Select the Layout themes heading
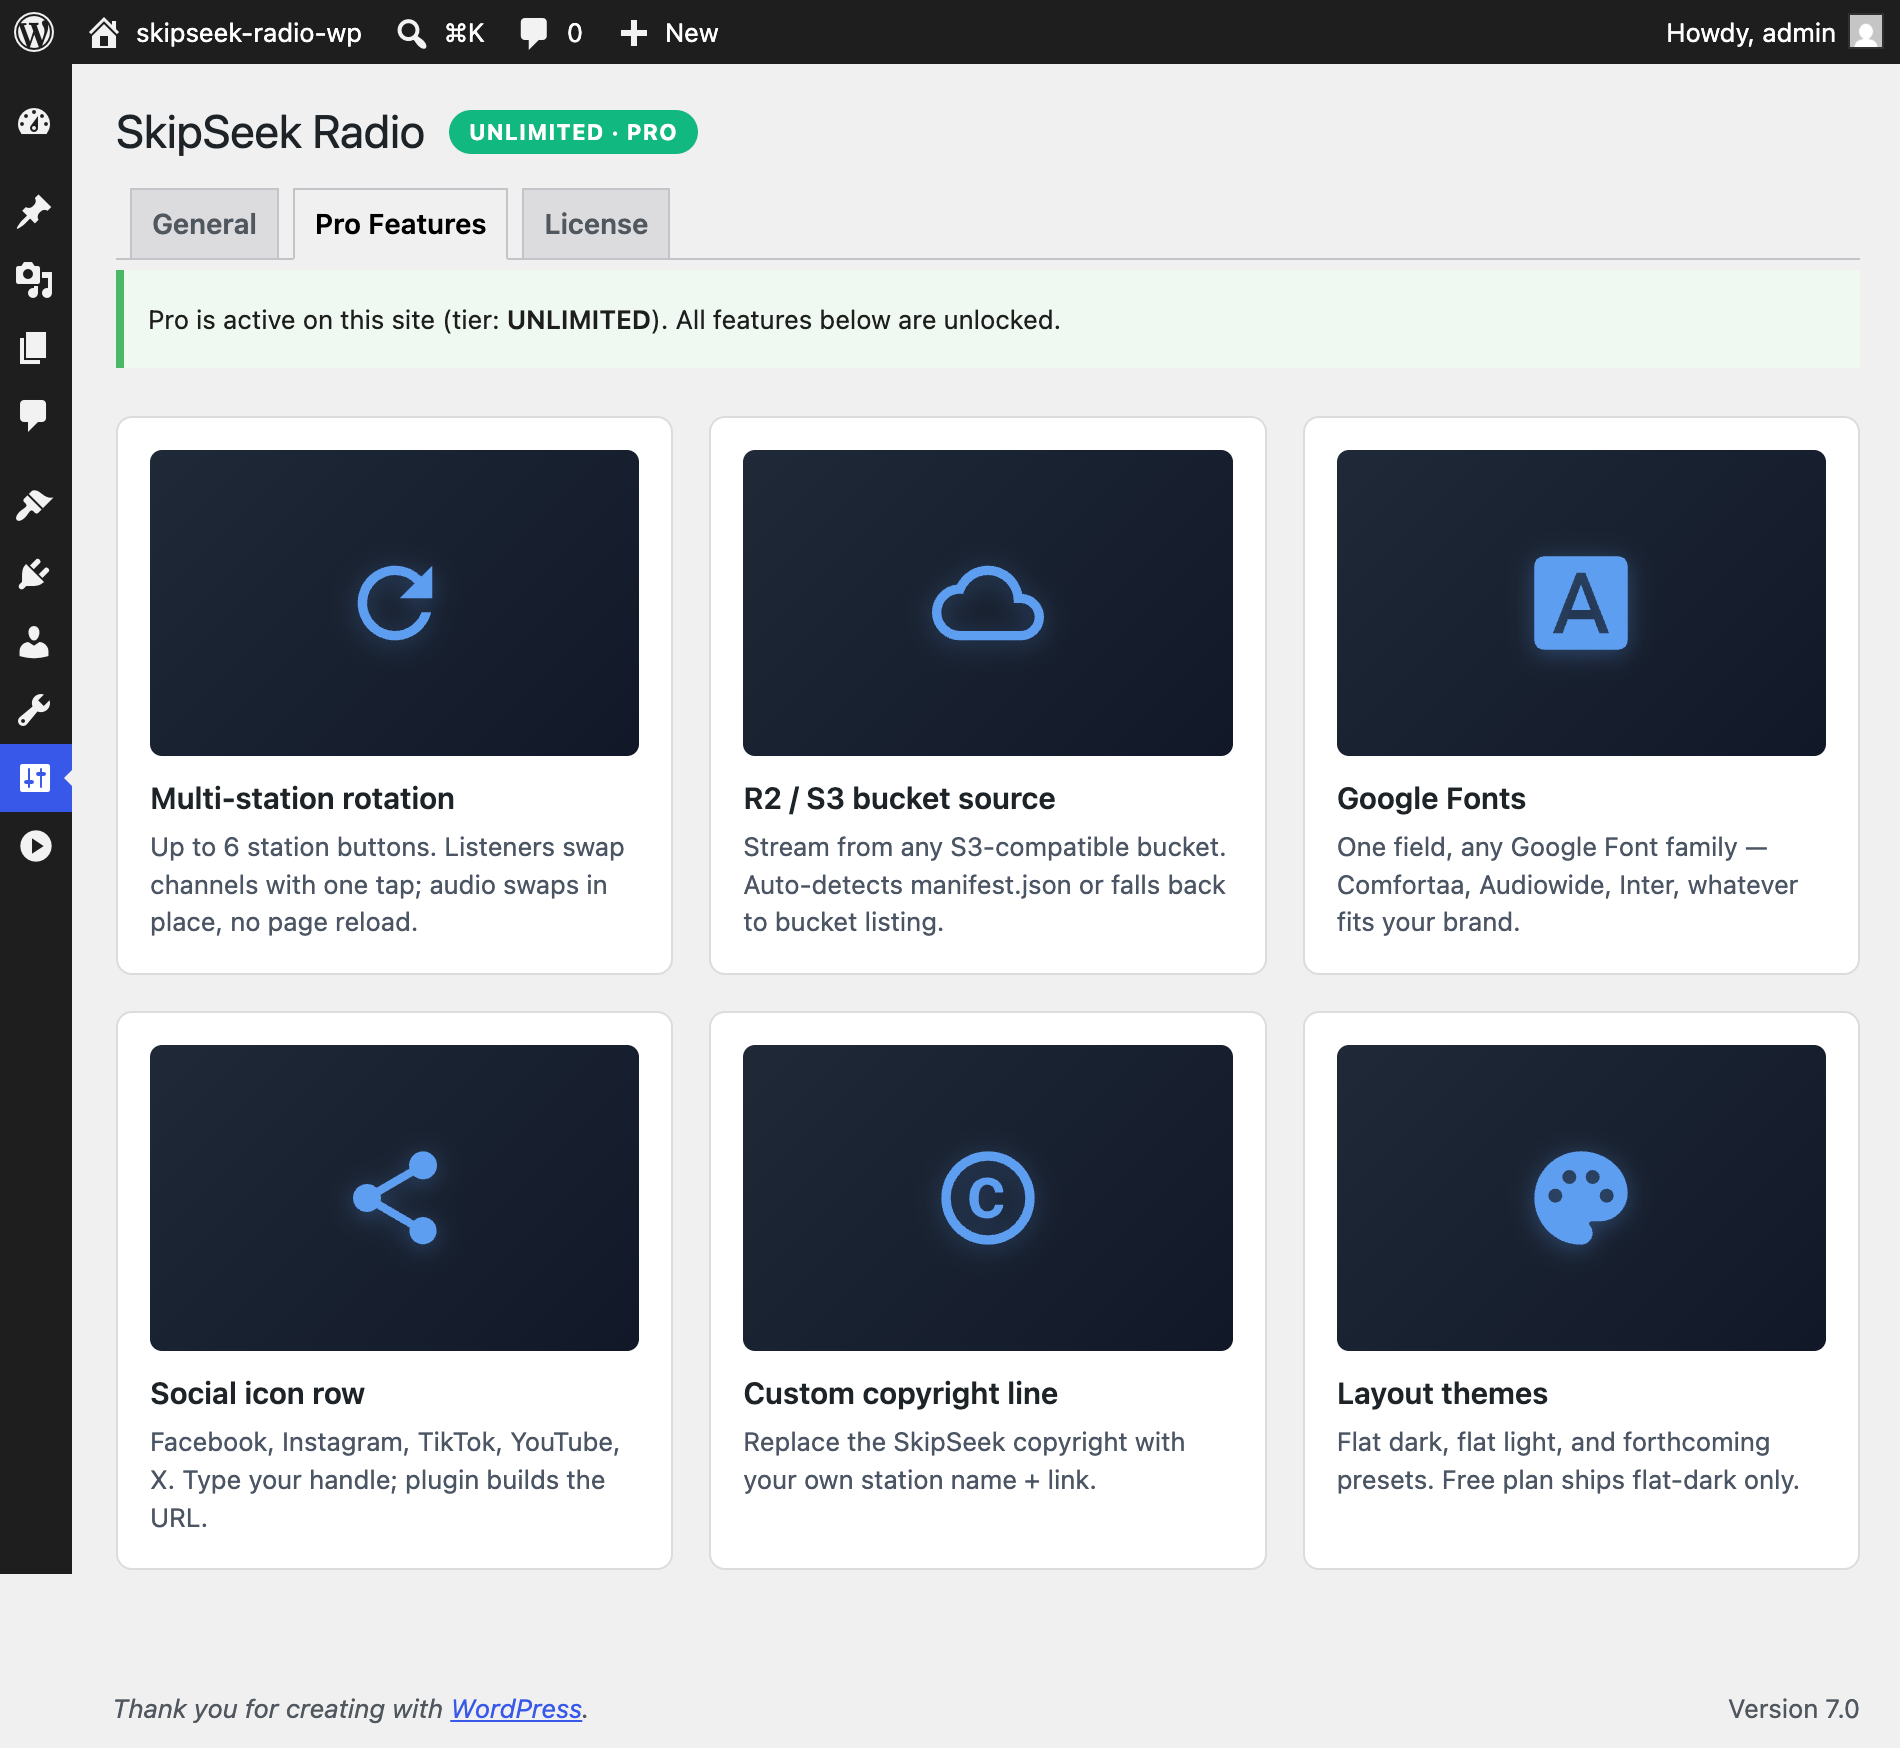This screenshot has width=1900, height=1748. [x=1442, y=1393]
